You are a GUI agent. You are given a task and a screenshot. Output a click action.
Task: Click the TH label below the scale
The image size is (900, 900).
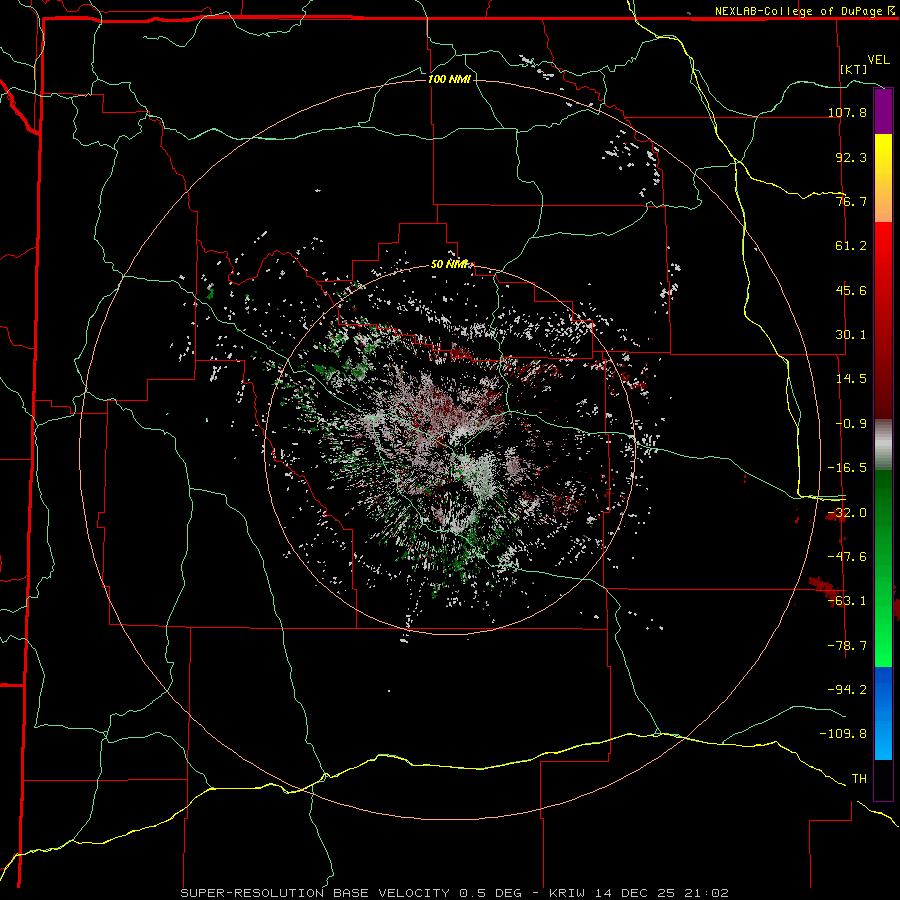click(859, 778)
